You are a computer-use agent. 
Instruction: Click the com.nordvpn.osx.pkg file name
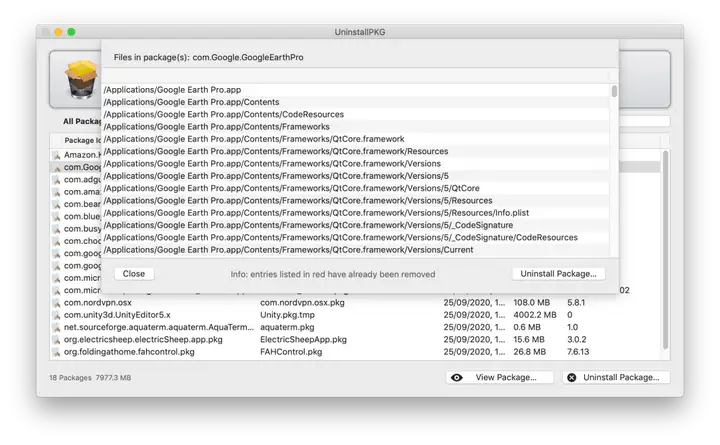[x=302, y=303]
